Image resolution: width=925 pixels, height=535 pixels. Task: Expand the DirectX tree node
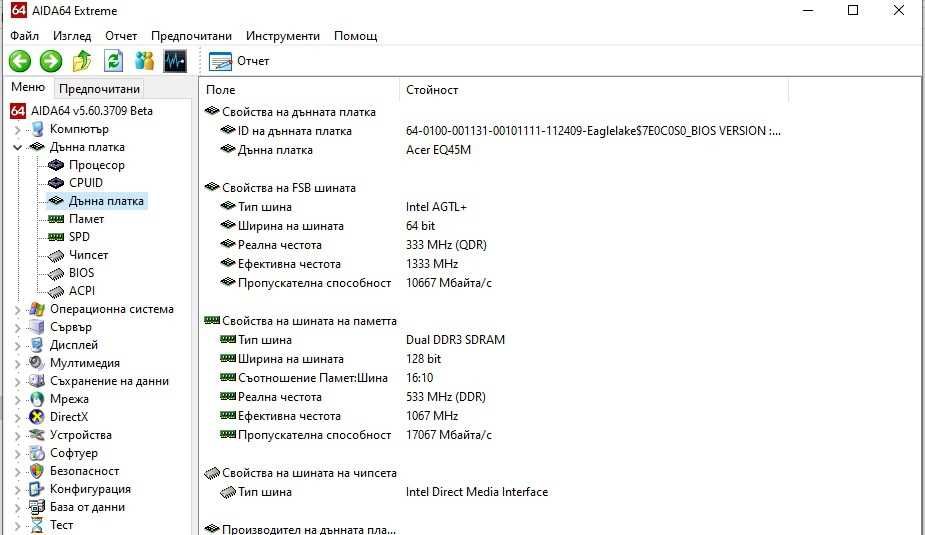17,417
